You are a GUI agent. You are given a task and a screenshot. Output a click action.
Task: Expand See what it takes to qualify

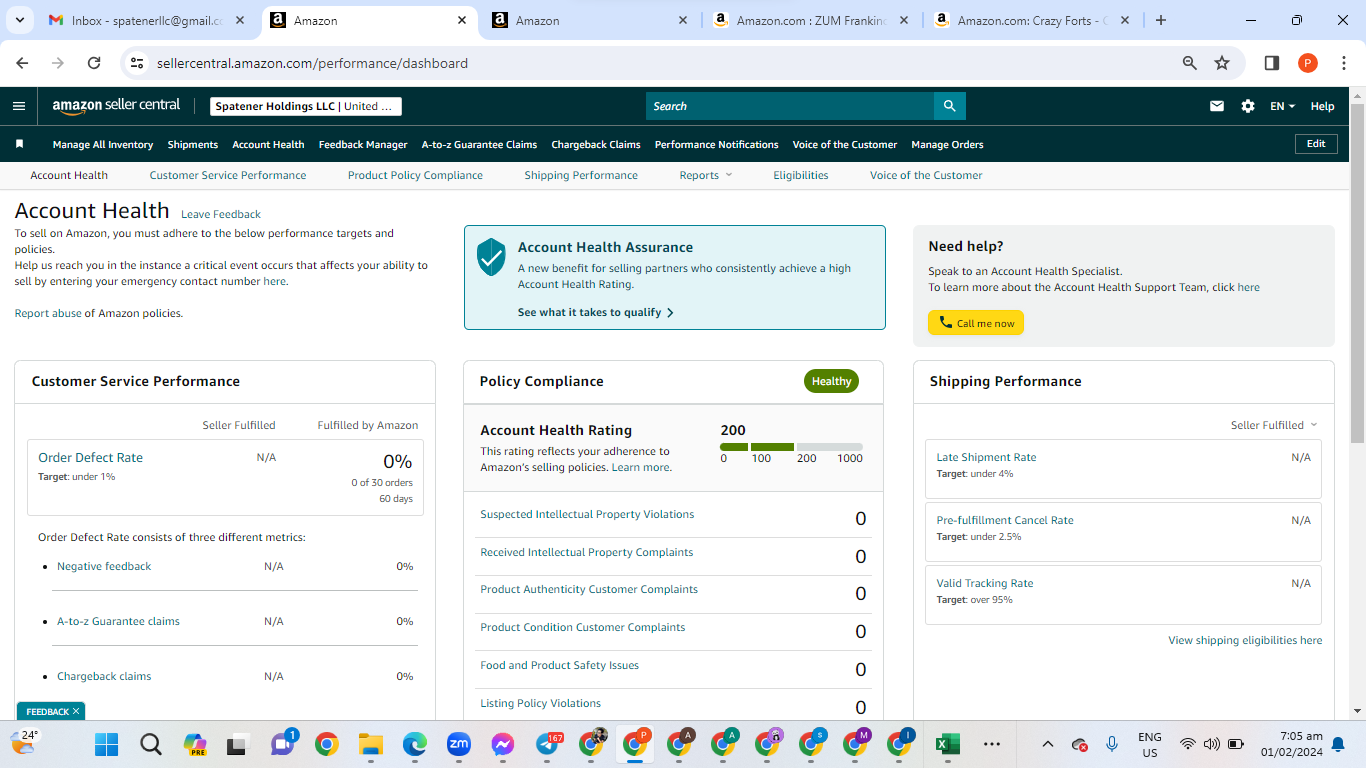tap(596, 312)
